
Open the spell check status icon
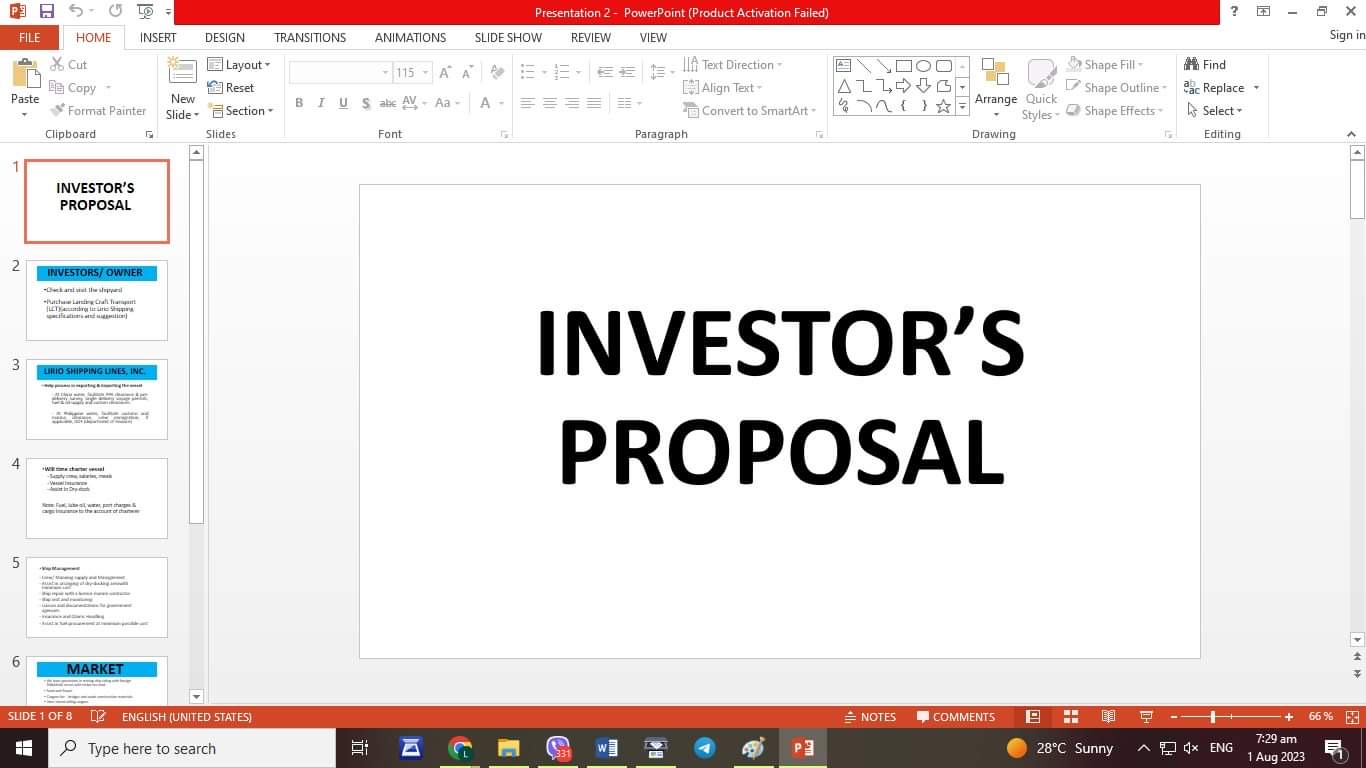coord(97,717)
